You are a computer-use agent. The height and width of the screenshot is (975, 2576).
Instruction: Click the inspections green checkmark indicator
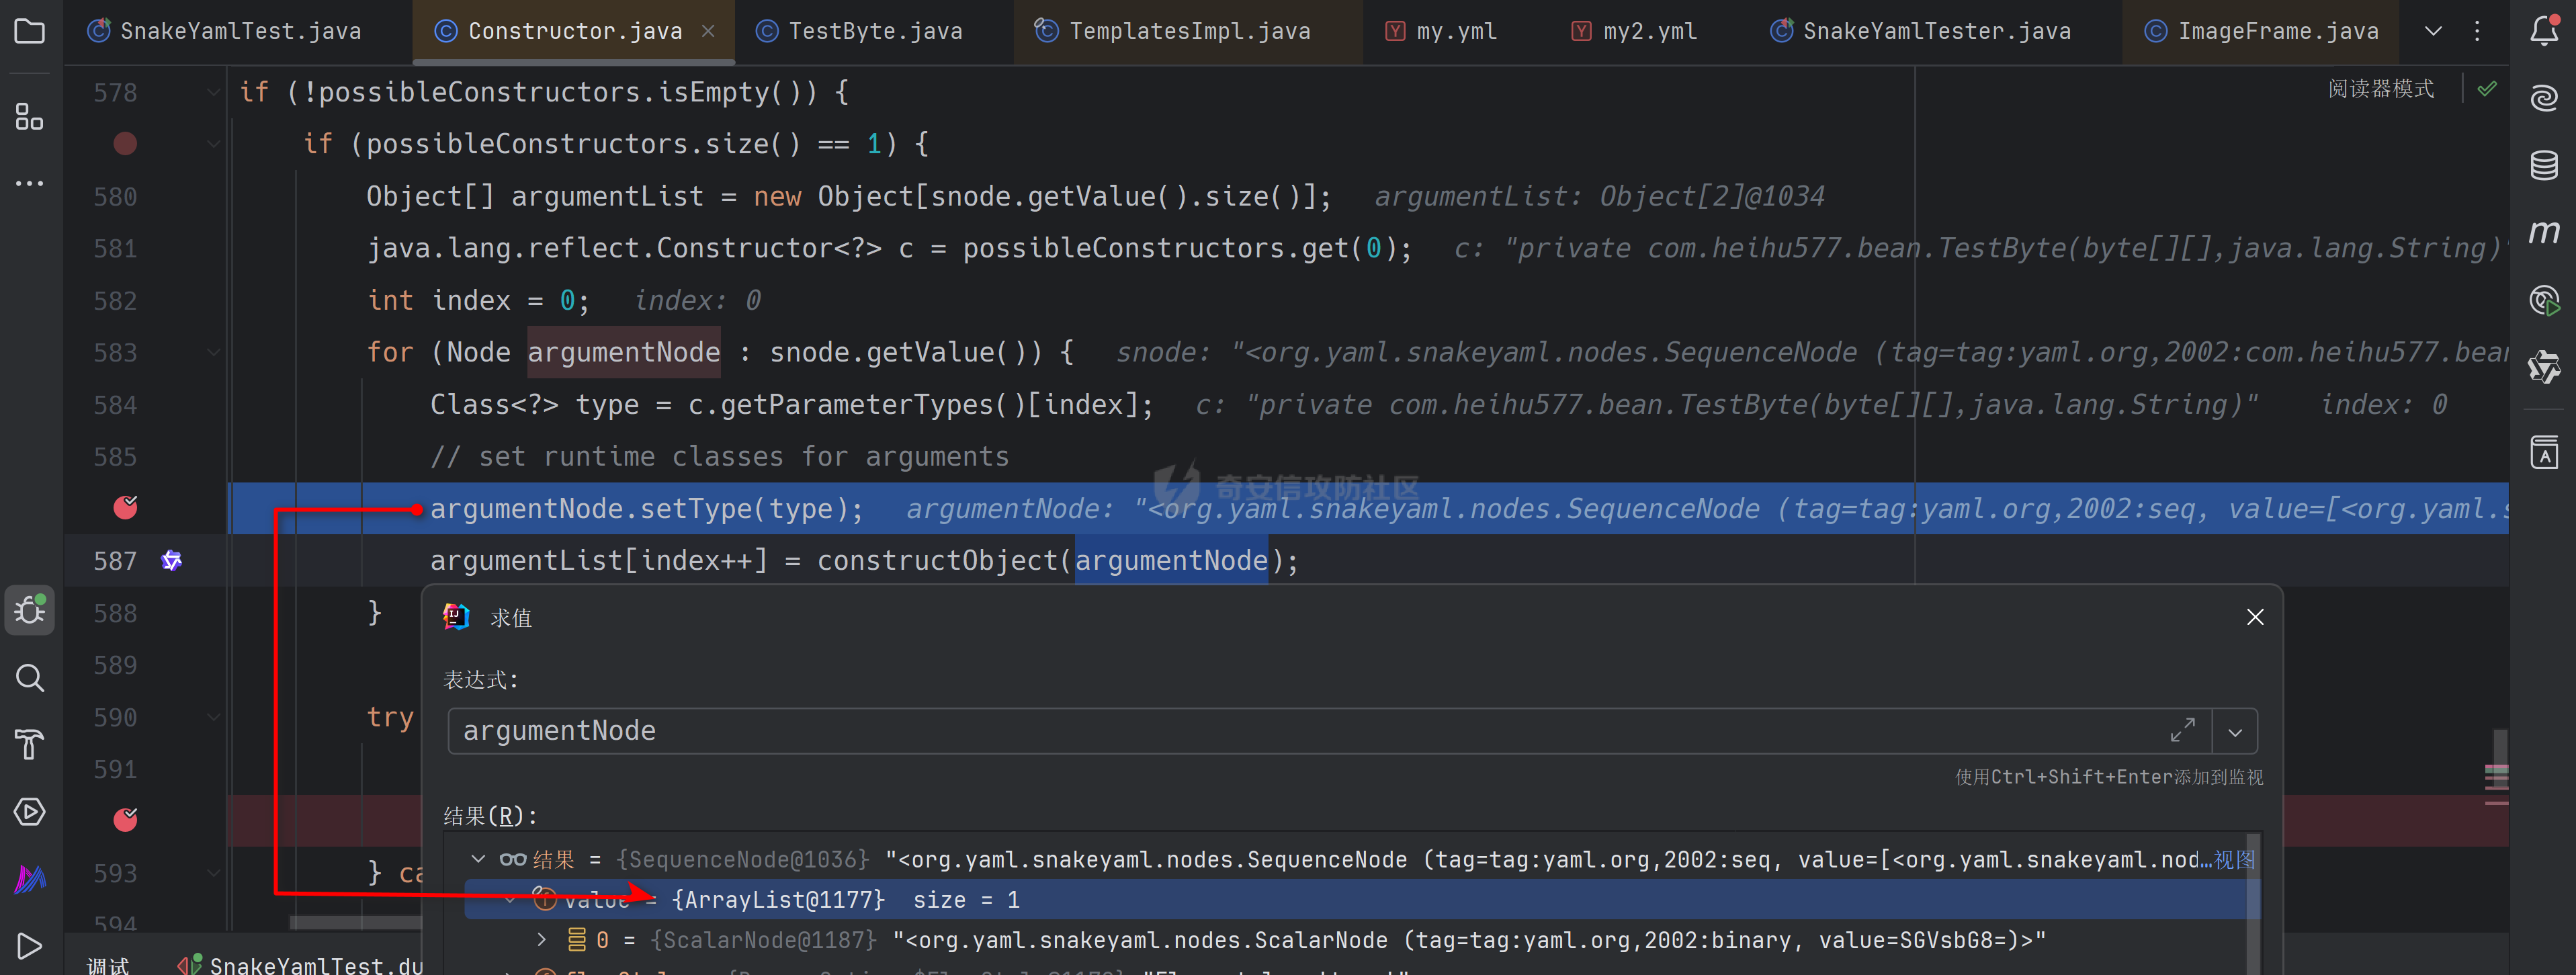tap(2487, 89)
